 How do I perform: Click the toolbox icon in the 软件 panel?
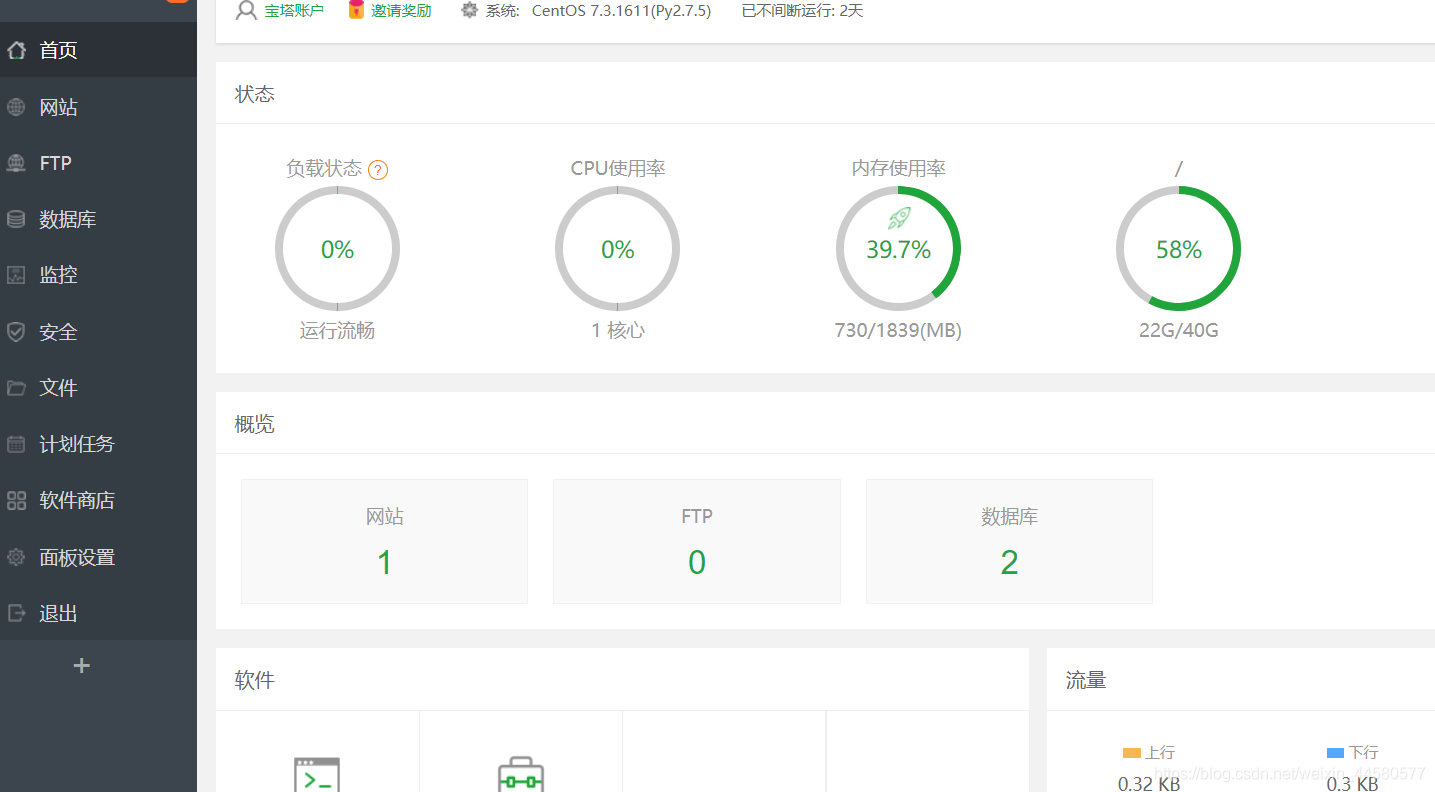(521, 774)
